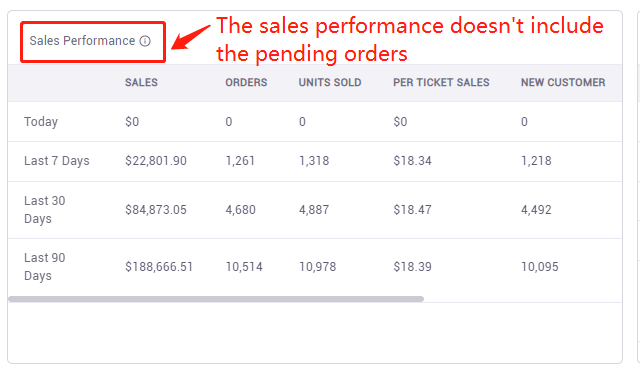
Task: Click the $84,873.05 sales value
Action: (x=156, y=210)
